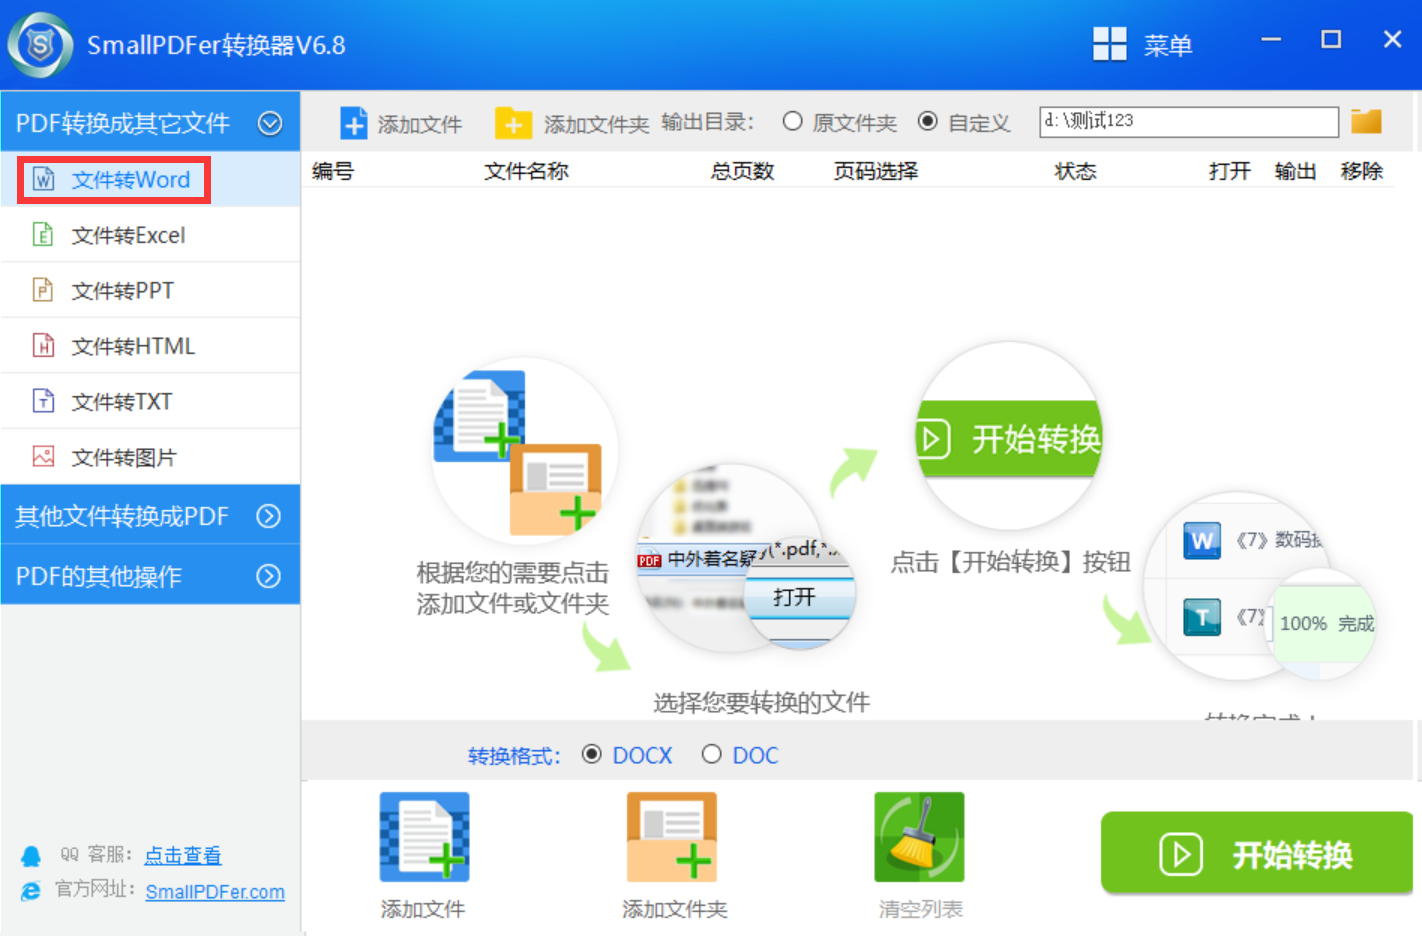Click the 状态 column header
The height and width of the screenshot is (936, 1422).
click(x=1075, y=171)
